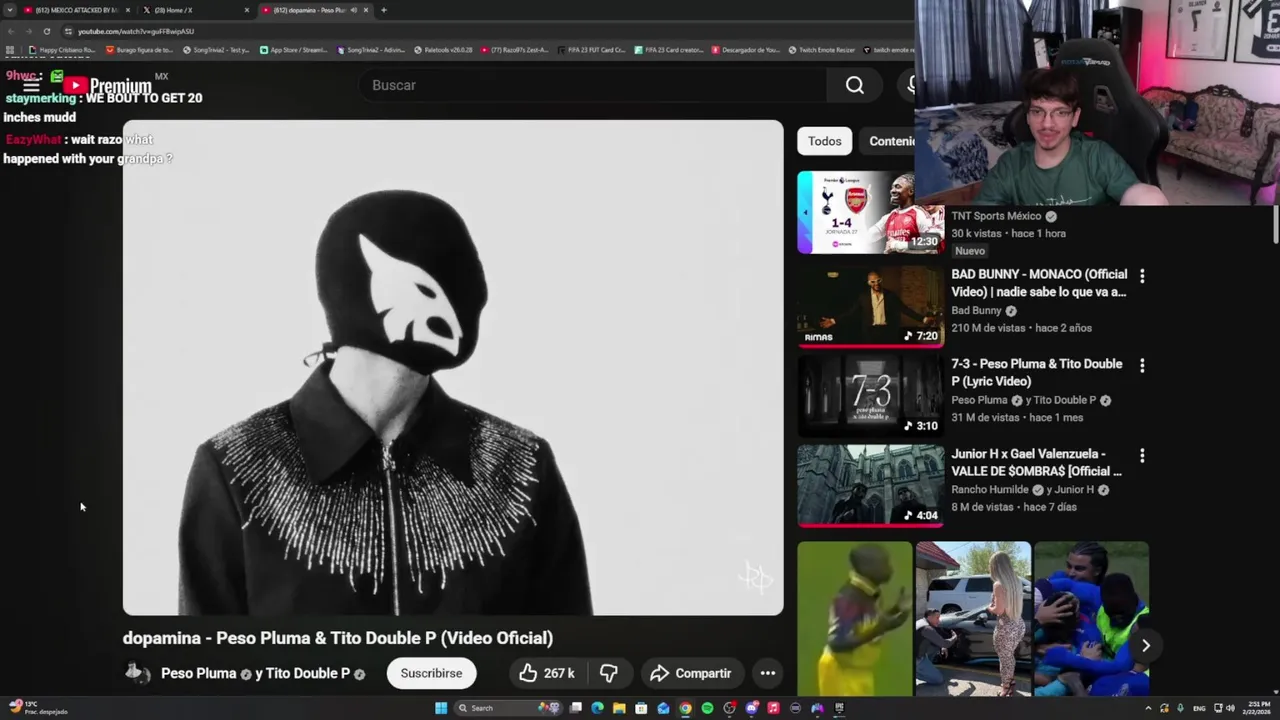Open FIFA 23 FUT Card Cr... bookmark
Screen dimensions: 1280x720
pos(592,50)
